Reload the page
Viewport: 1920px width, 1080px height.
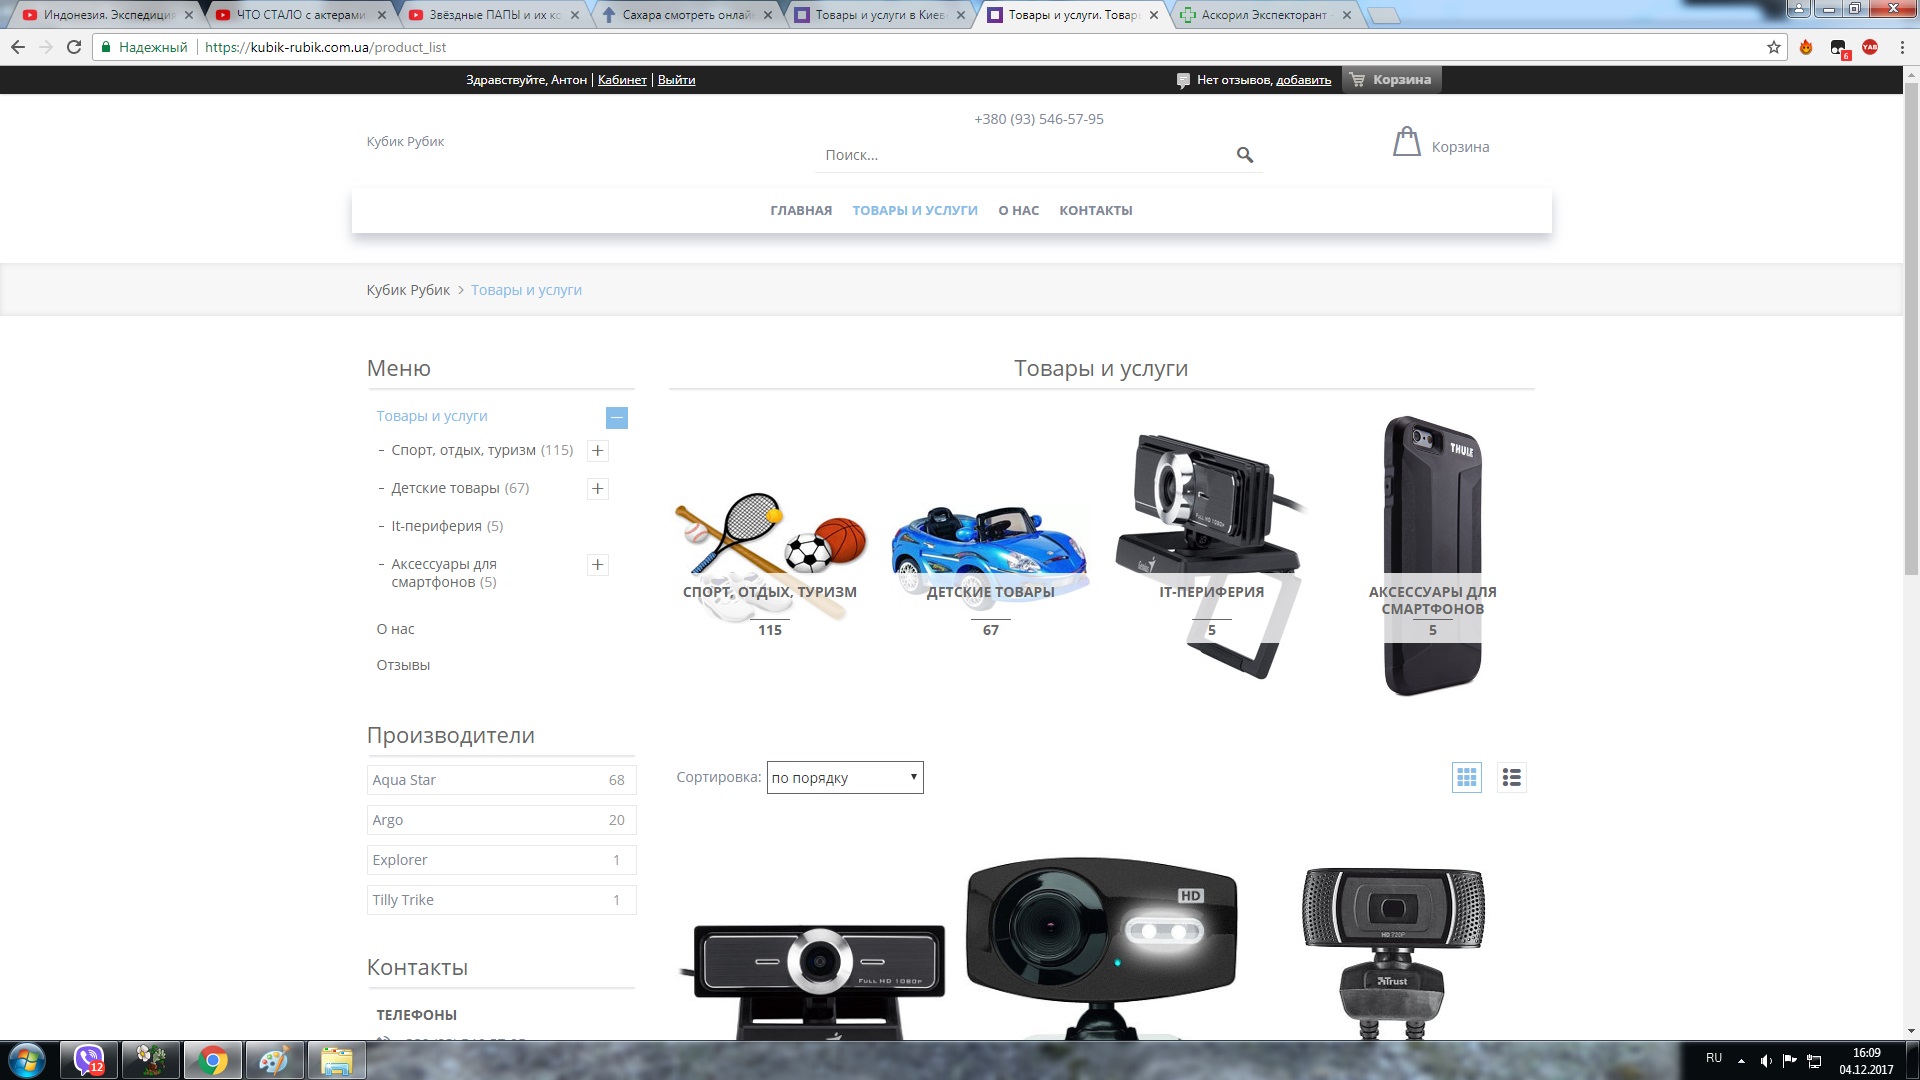coord(74,47)
